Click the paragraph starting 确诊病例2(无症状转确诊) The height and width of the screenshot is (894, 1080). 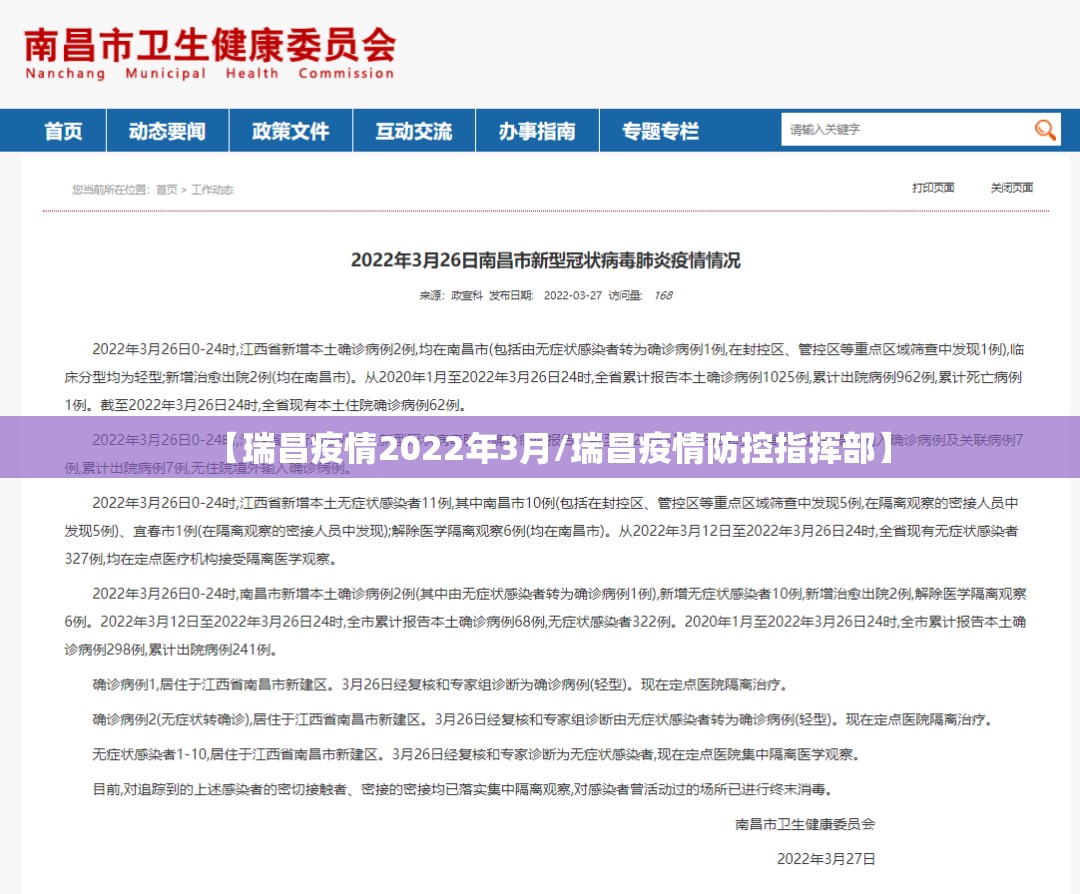click(x=543, y=720)
